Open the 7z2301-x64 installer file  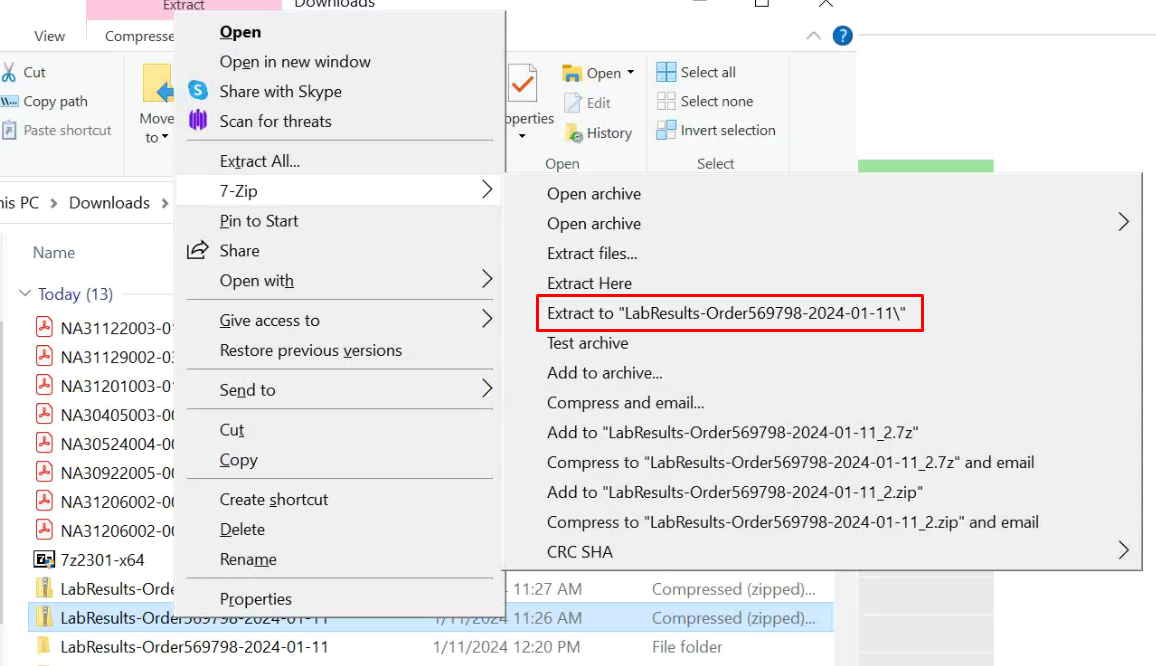click(102, 559)
